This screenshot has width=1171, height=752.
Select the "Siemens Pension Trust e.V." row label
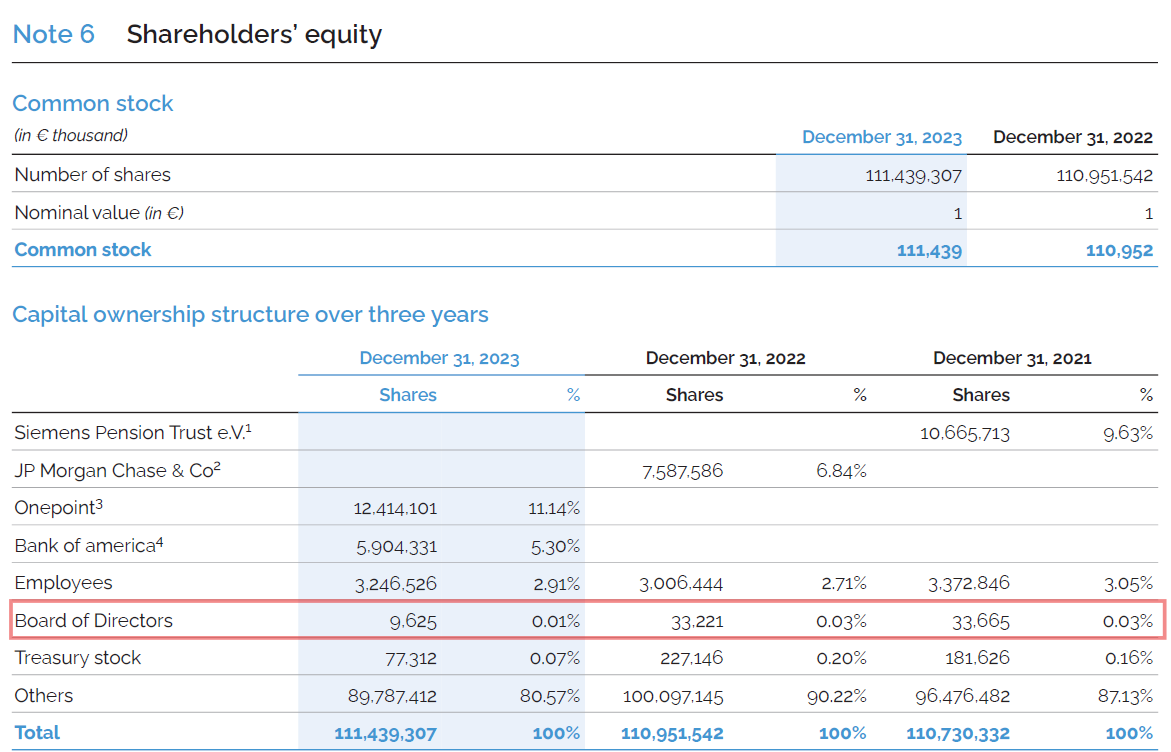click(132, 433)
